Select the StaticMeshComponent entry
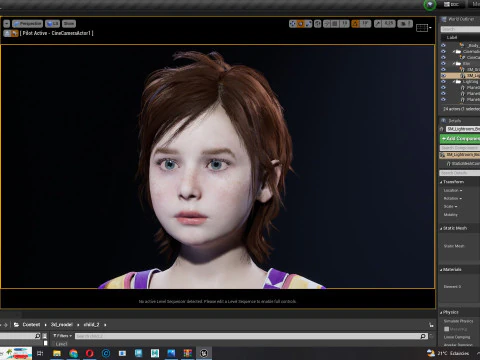This screenshot has width=480, height=360. pos(463,164)
